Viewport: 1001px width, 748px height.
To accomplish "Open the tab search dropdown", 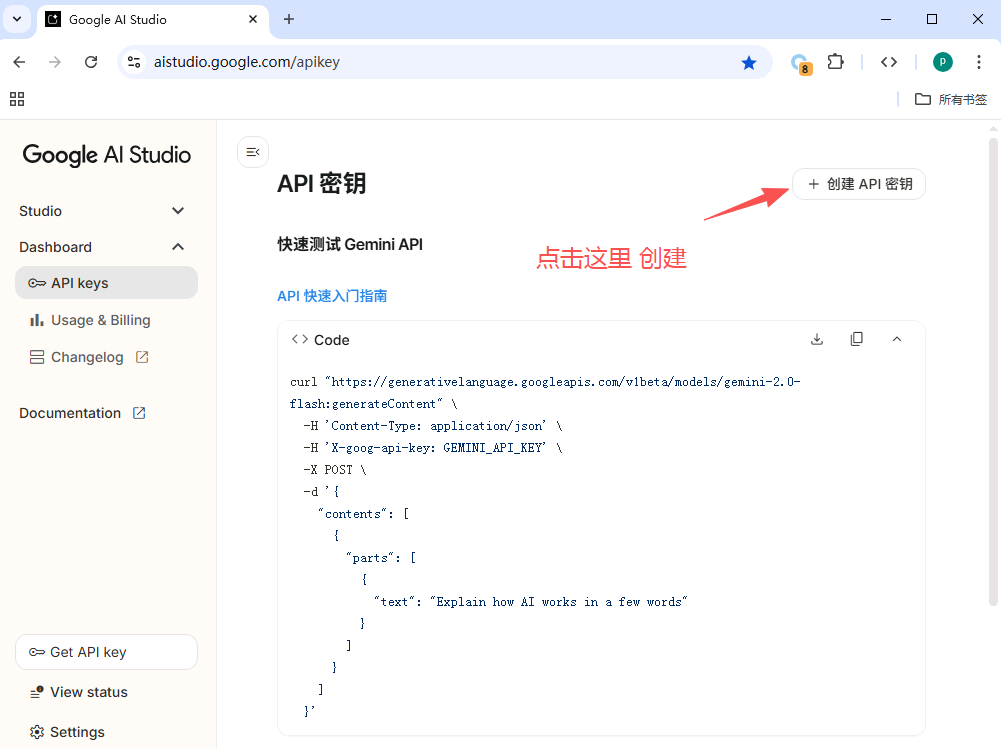I will tap(17, 19).
